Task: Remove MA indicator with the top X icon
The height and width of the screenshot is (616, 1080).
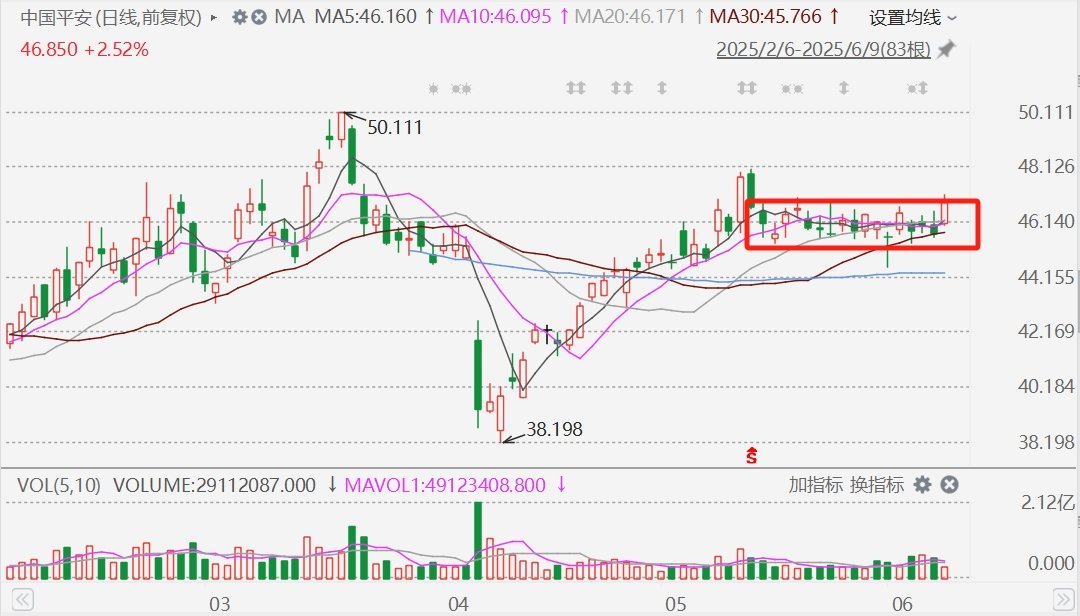Action: click(258, 17)
